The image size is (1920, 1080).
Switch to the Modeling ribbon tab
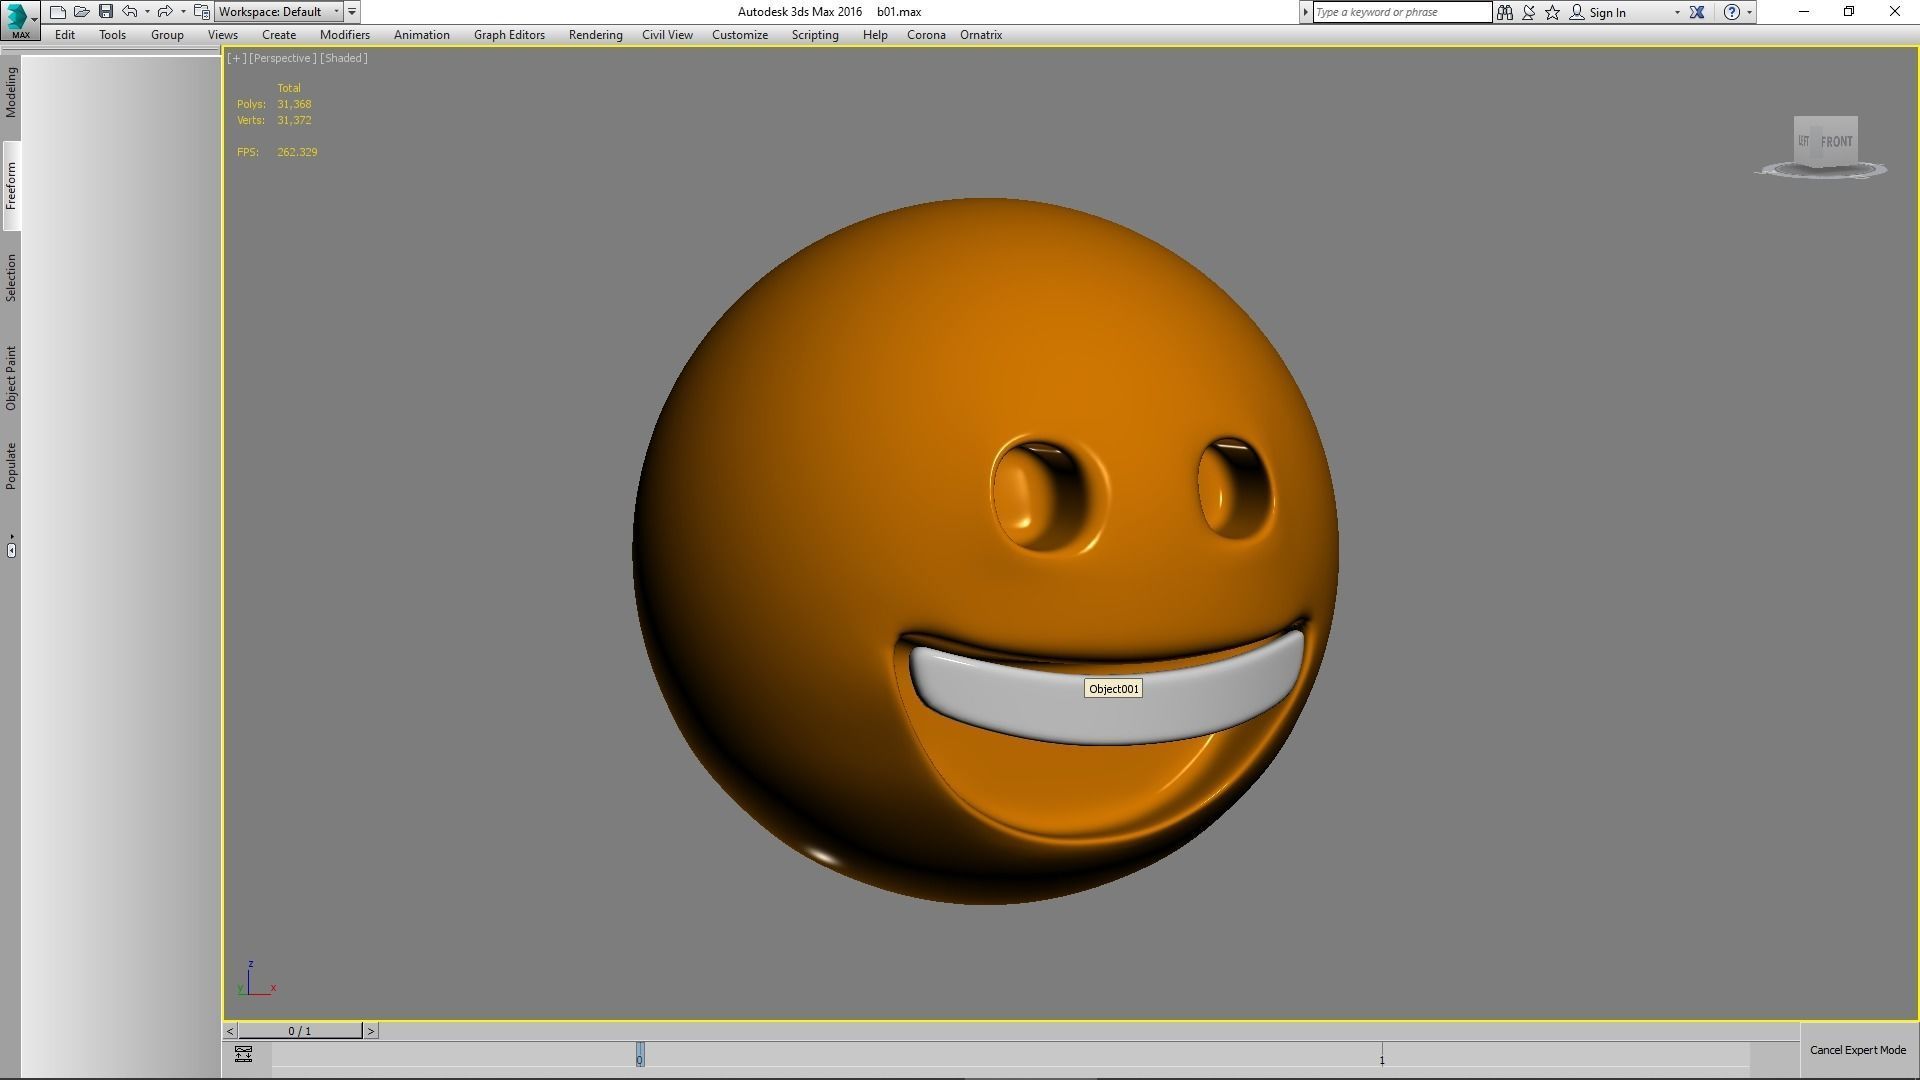(x=11, y=92)
